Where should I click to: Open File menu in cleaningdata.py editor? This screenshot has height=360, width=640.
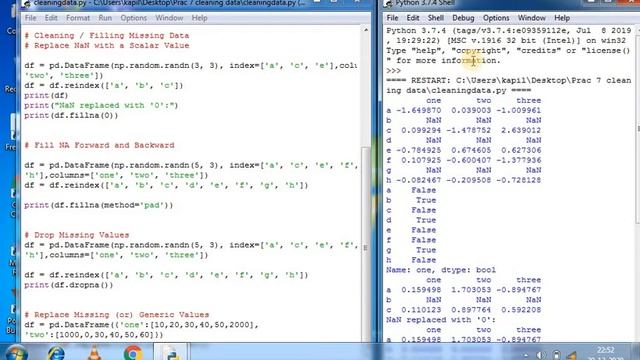point(31,18)
